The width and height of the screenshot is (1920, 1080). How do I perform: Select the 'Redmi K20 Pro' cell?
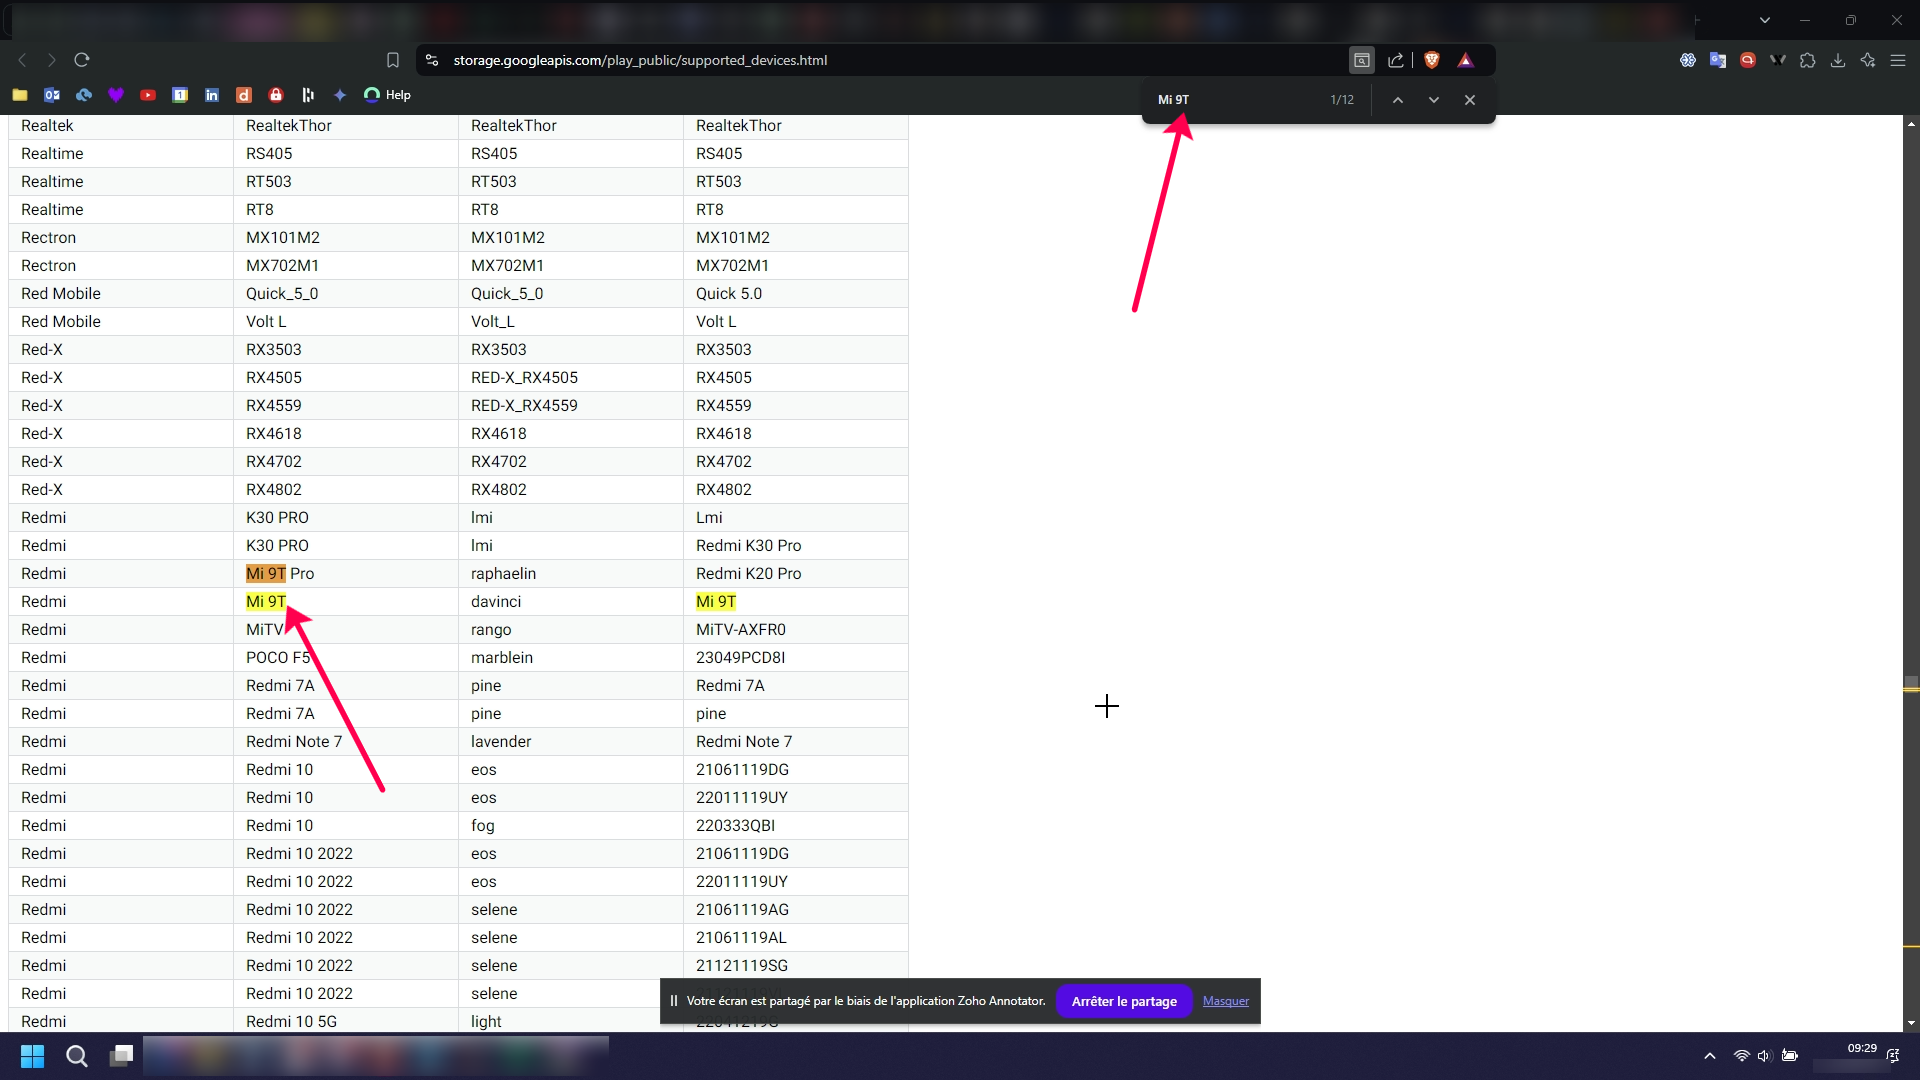click(795, 573)
